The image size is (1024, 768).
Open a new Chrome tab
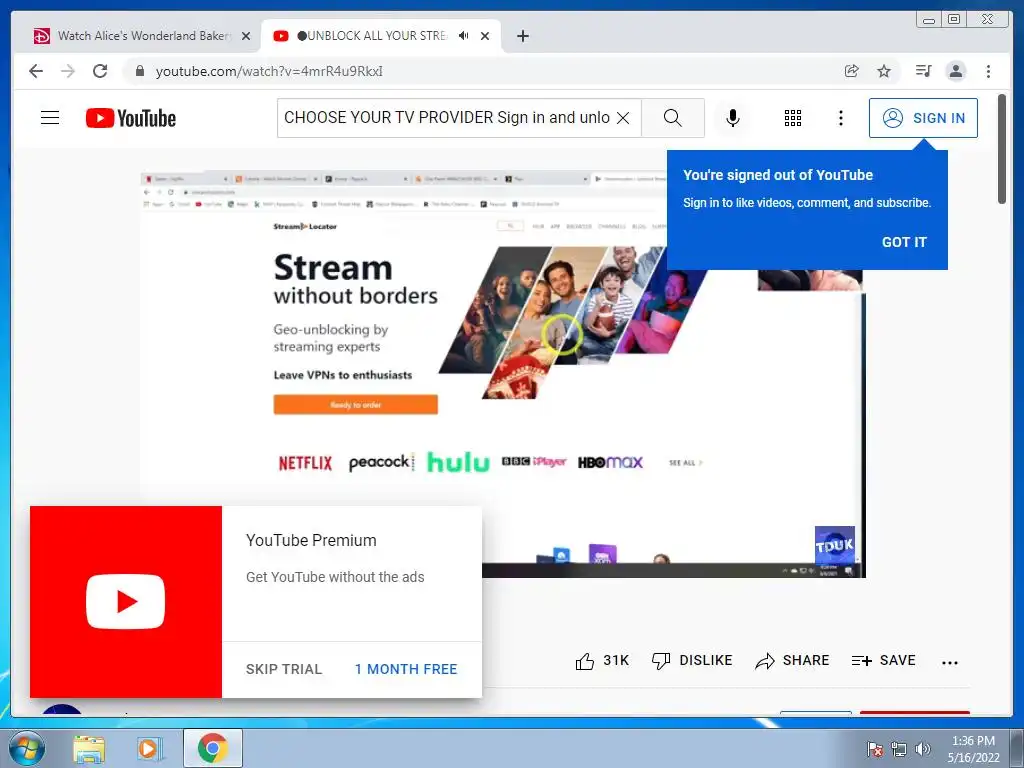point(522,36)
